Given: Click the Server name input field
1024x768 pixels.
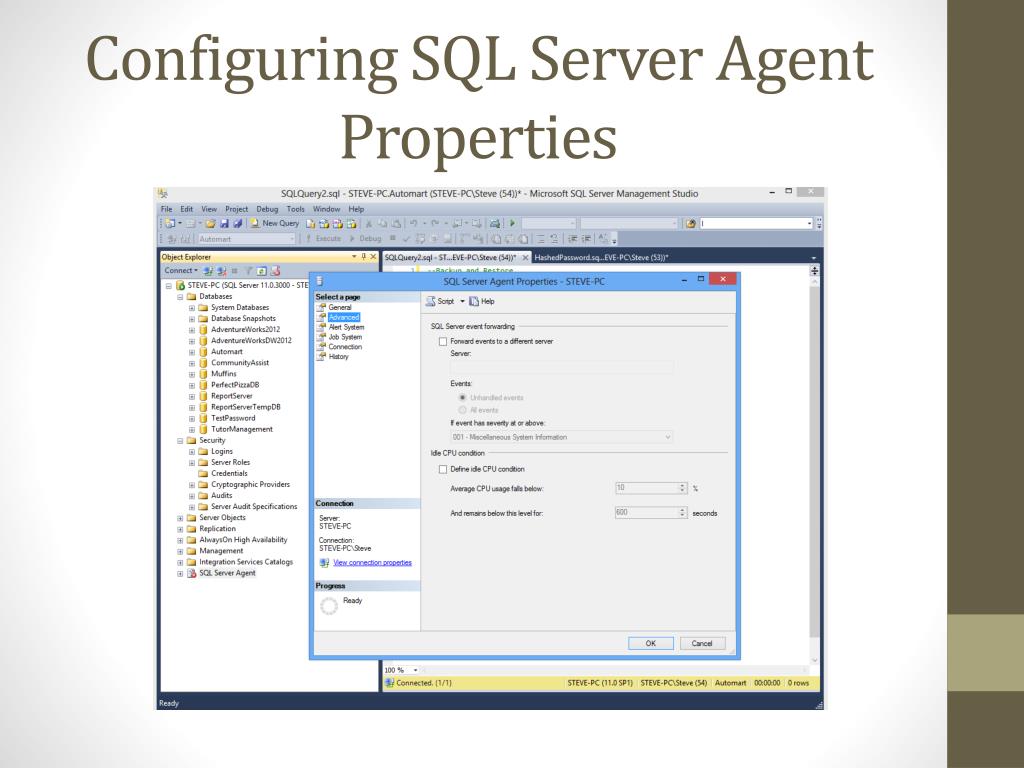Looking at the screenshot, I should coord(562,367).
